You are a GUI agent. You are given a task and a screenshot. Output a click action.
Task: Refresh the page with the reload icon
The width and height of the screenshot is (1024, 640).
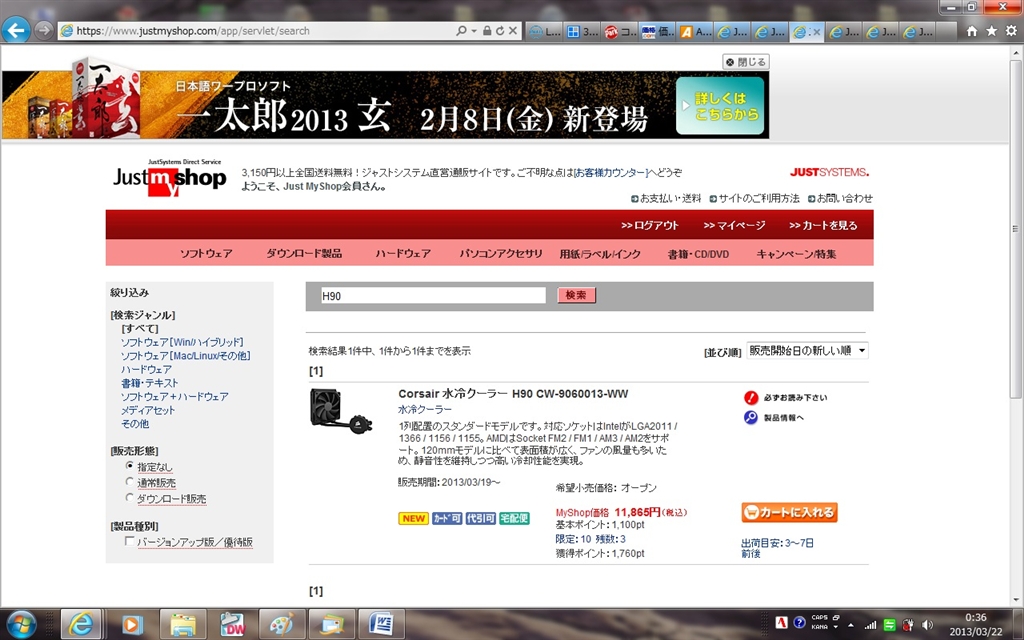click(x=500, y=31)
